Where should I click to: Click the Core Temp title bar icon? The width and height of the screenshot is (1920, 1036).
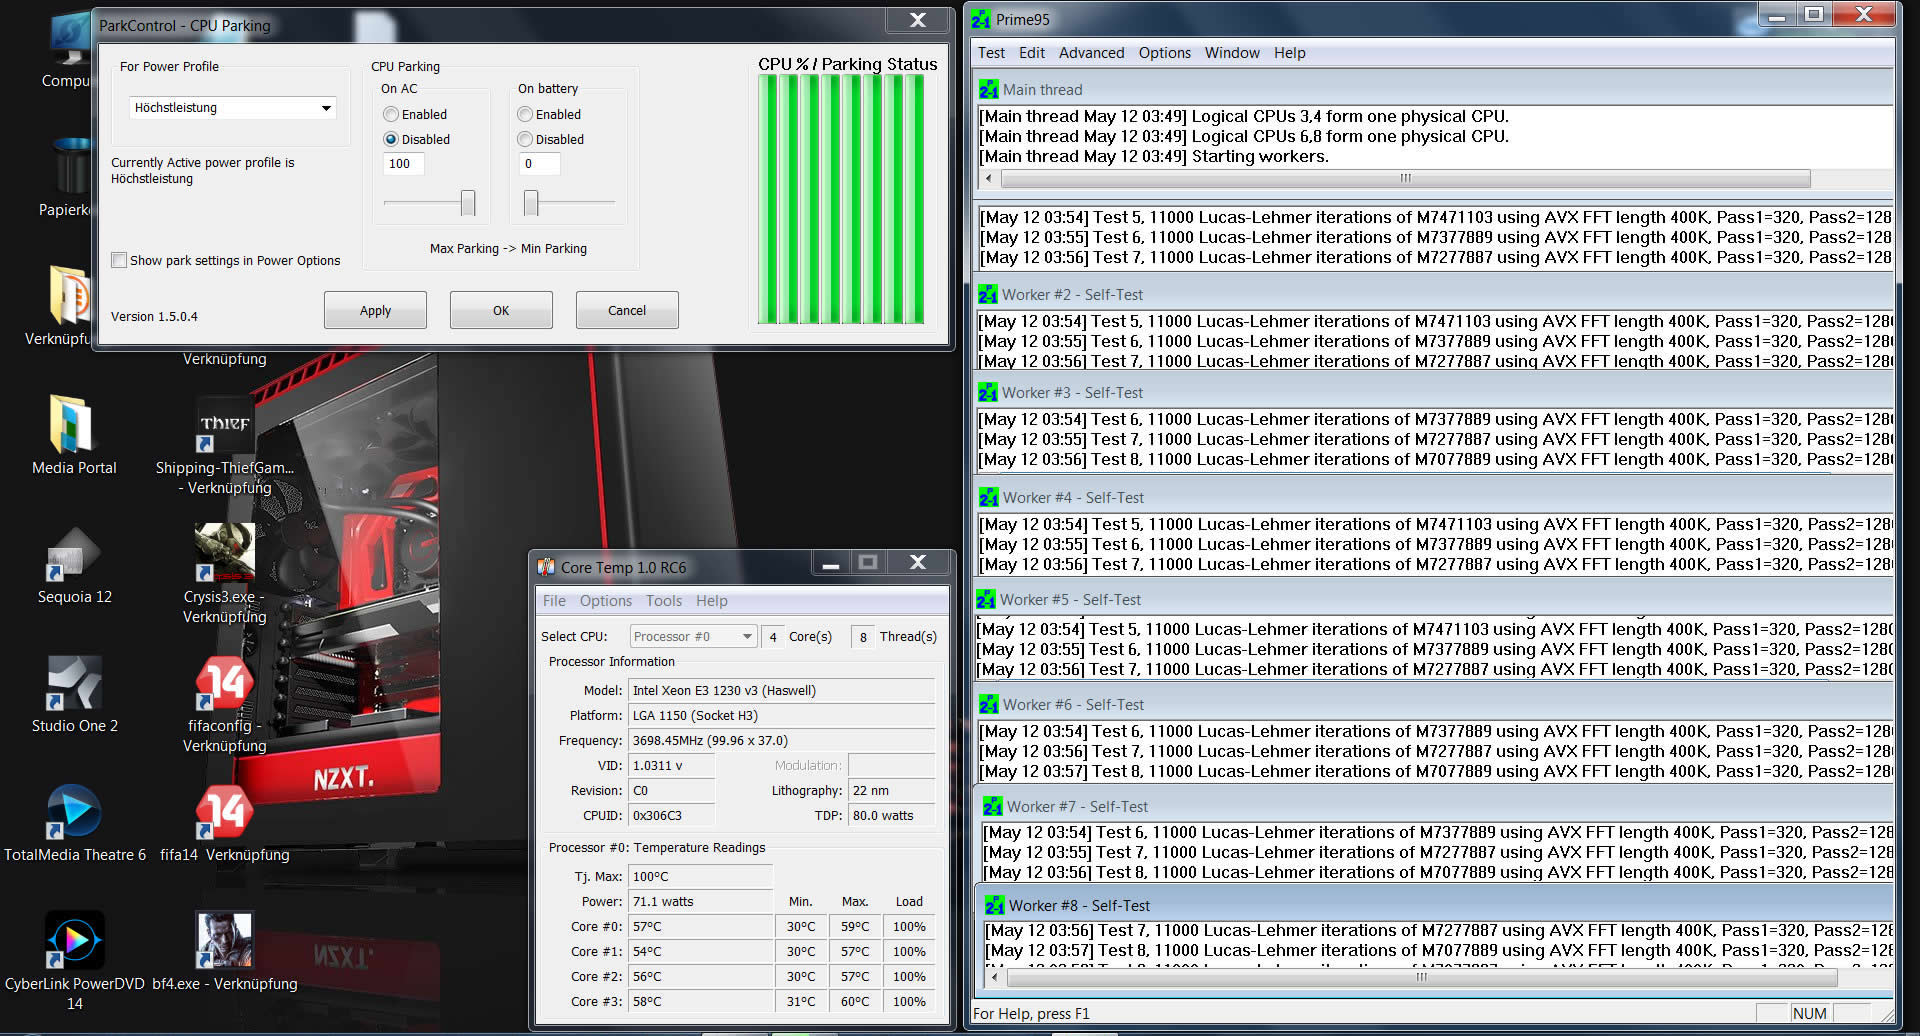tap(546, 567)
